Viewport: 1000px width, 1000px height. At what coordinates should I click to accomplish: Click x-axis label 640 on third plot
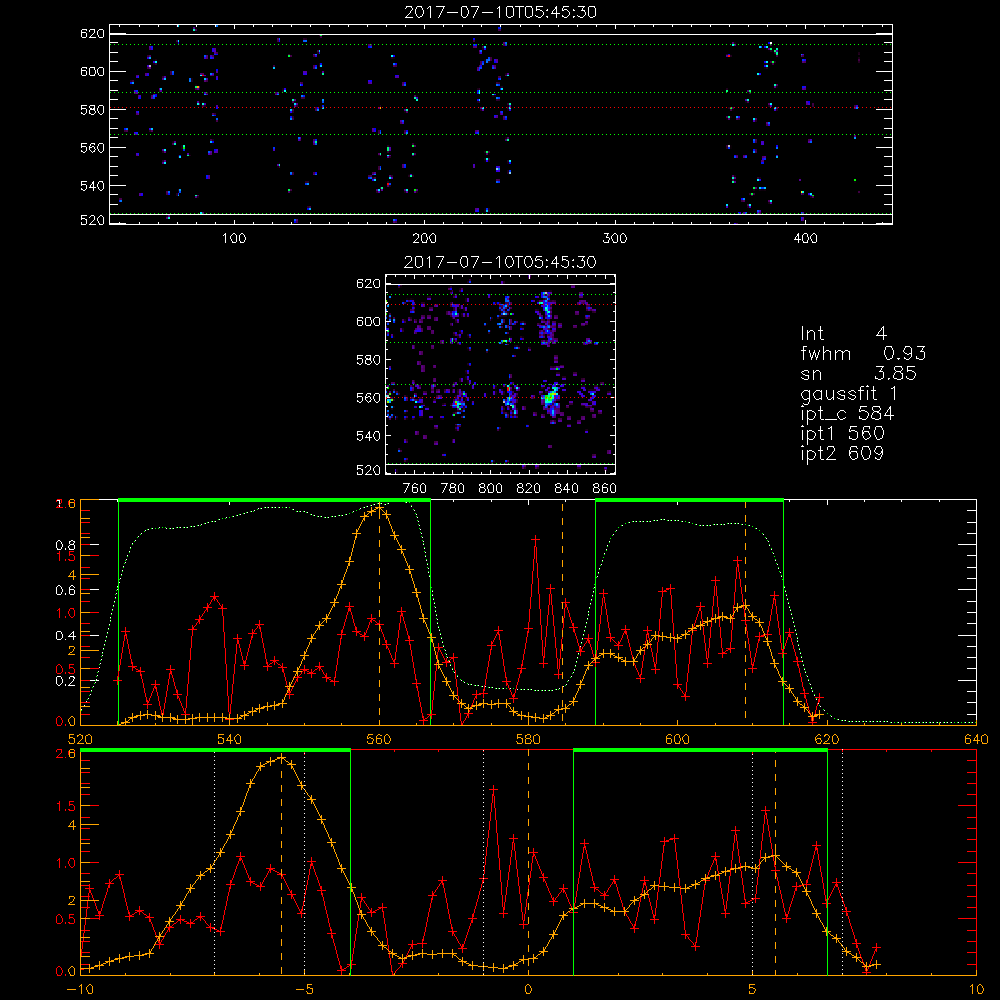[x=976, y=739]
